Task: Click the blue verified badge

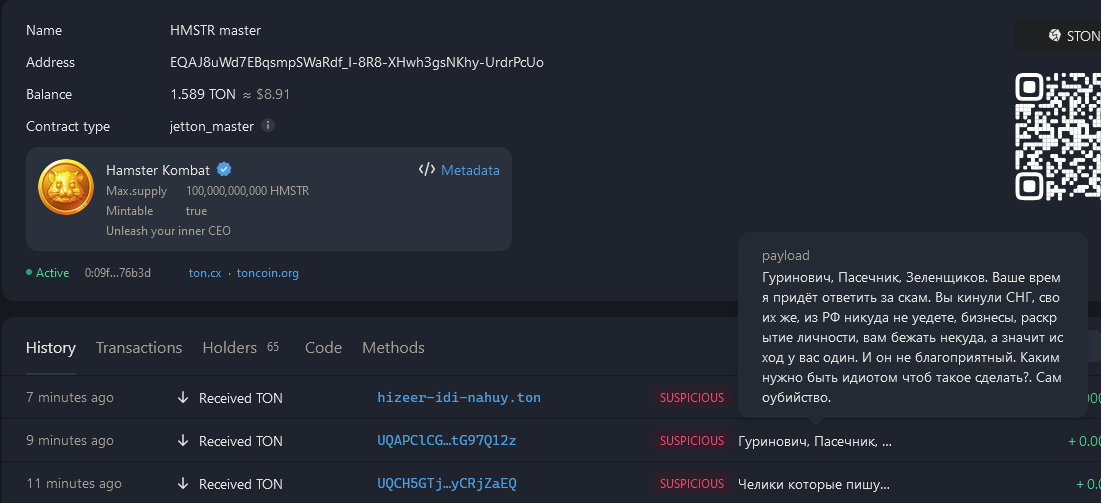Action: (225, 169)
